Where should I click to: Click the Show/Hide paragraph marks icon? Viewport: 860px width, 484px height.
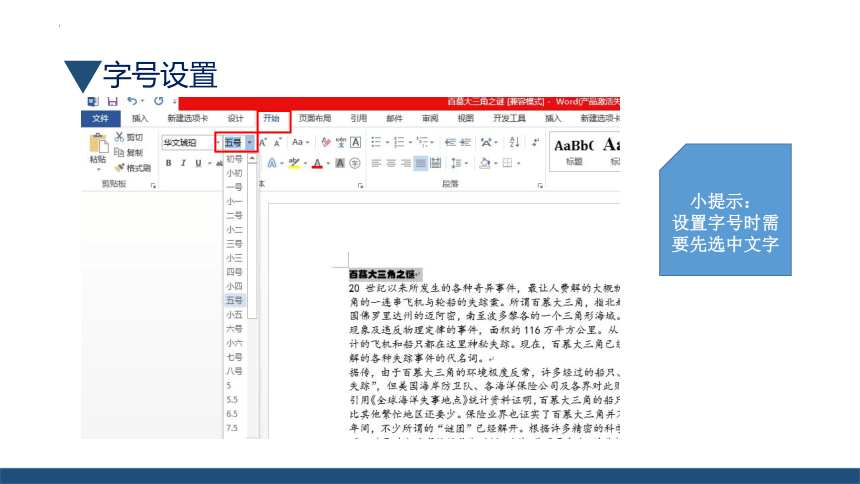(x=535, y=143)
